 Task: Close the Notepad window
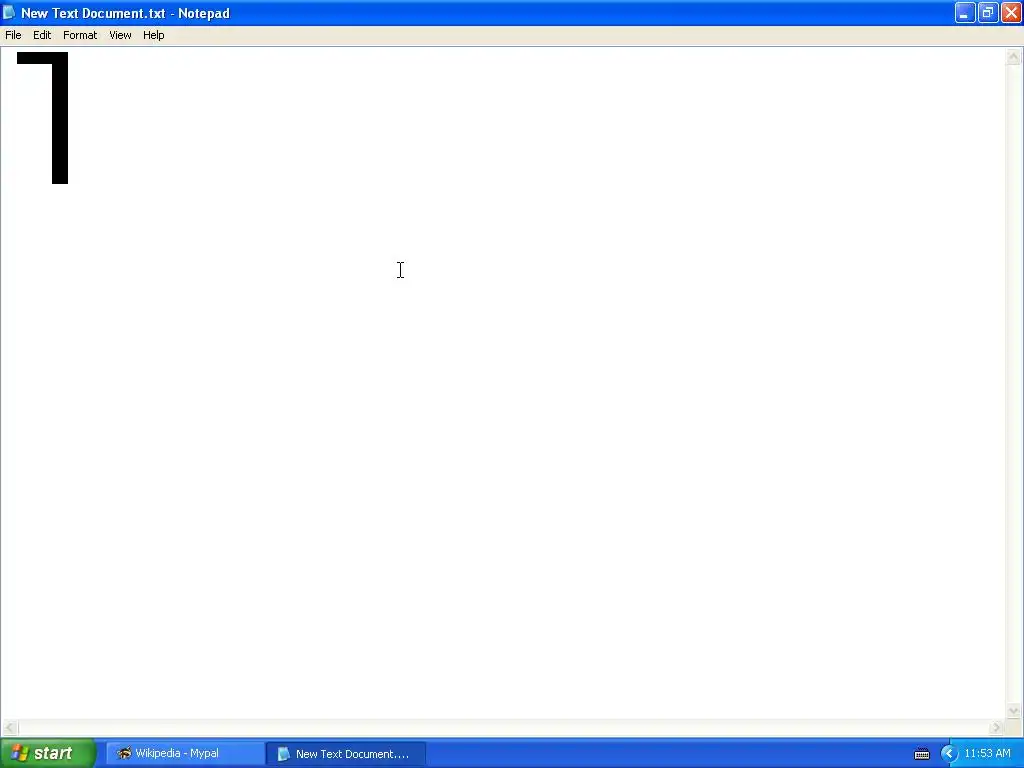pyautogui.click(x=1011, y=12)
